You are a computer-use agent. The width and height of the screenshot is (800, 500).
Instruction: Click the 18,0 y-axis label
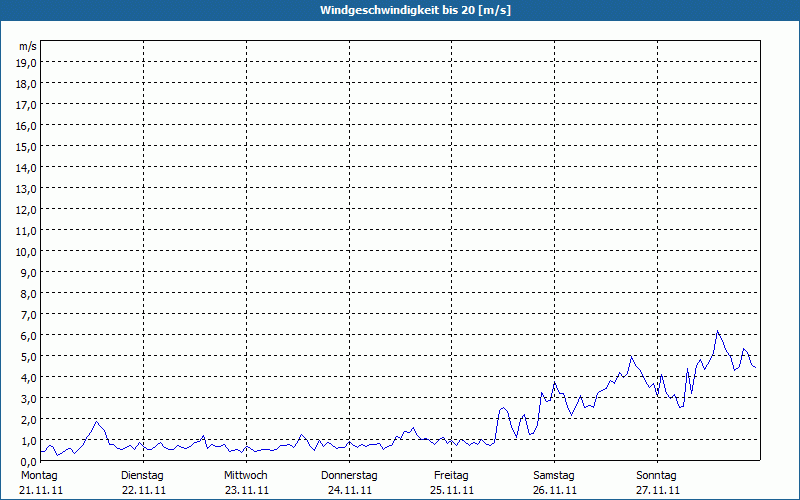pos(27,84)
